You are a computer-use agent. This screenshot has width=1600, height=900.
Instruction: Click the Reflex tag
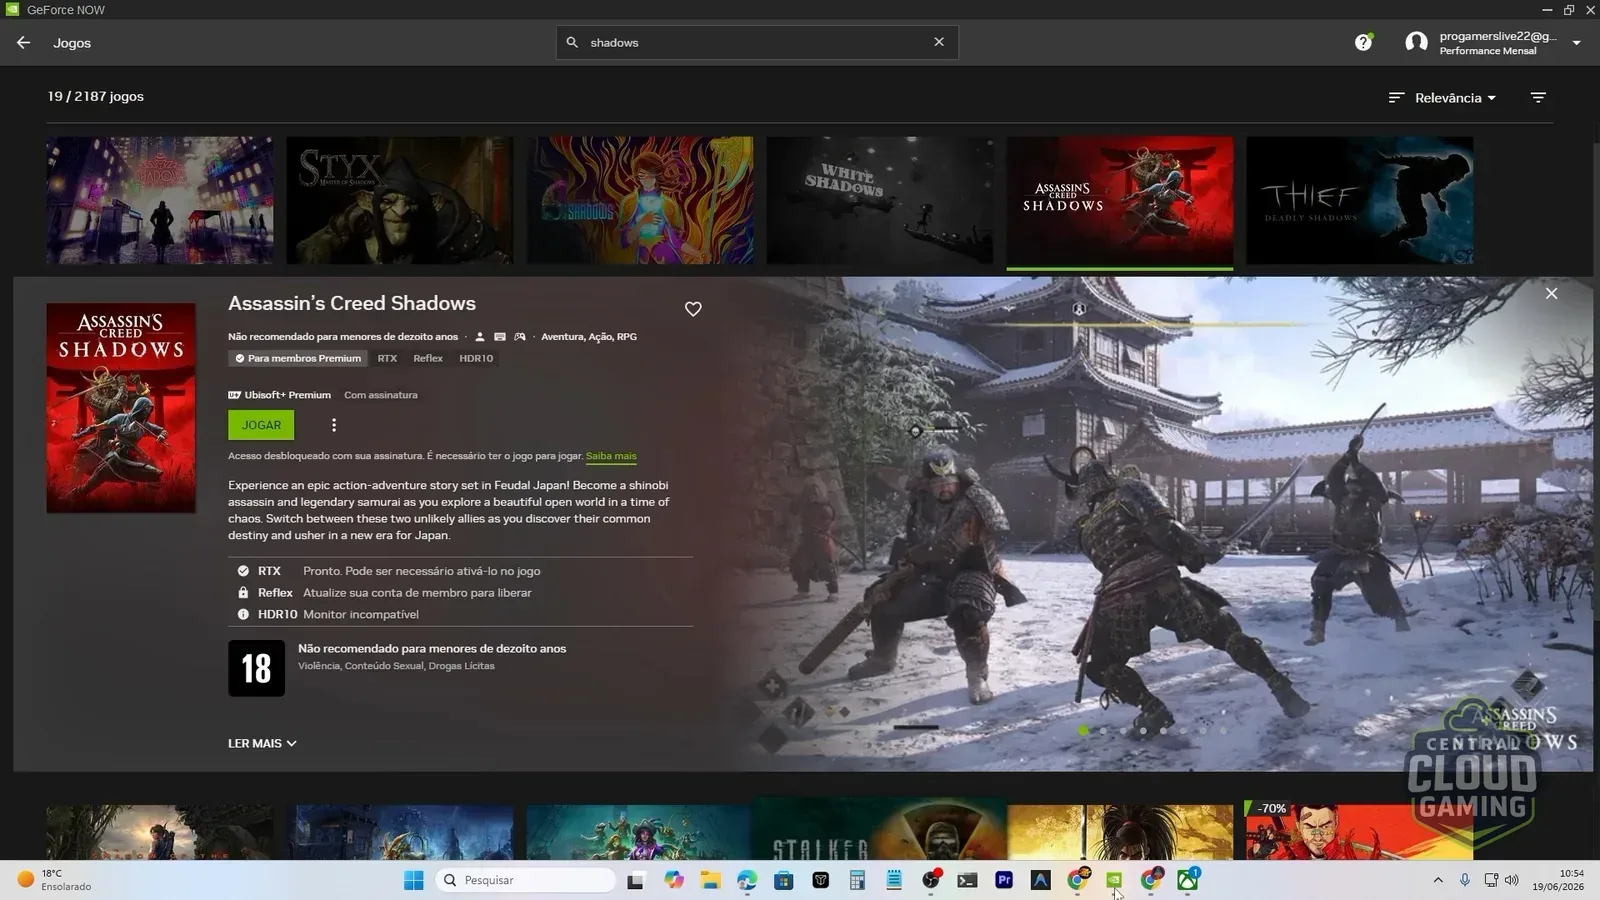(428, 358)
